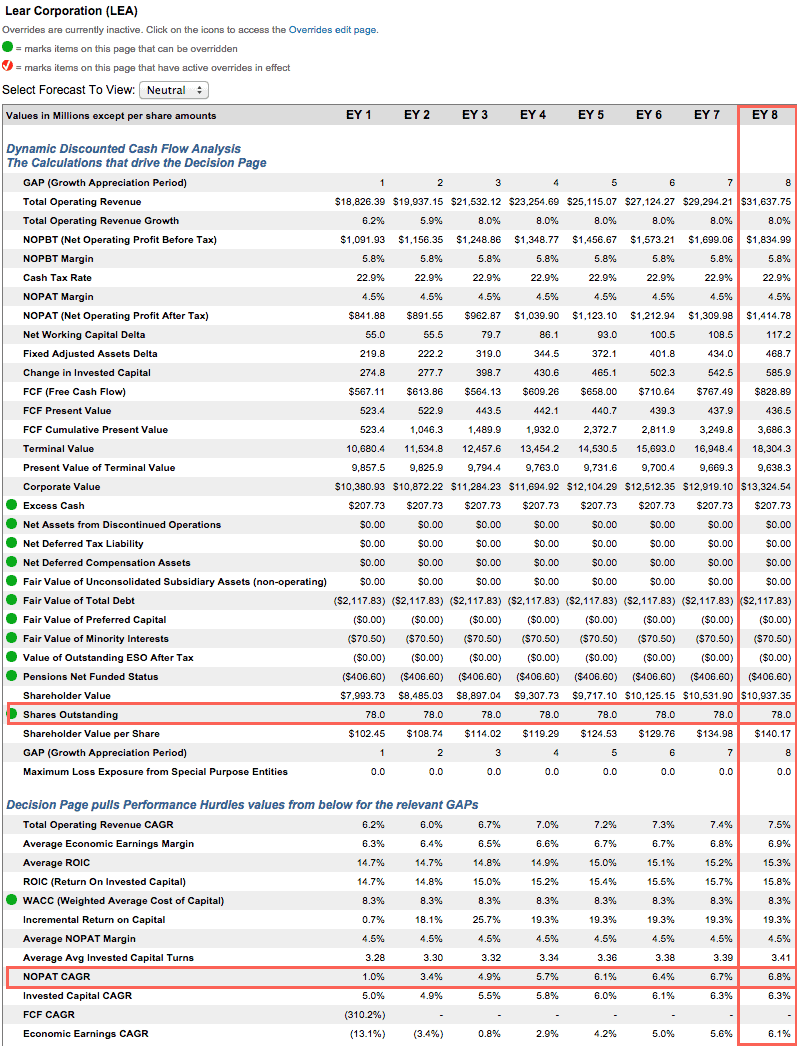The image size is (797, 1046).
Task: Click the Economic Earnings CAGR row label
Action: pyautogui.click(x=86, y=1033)
